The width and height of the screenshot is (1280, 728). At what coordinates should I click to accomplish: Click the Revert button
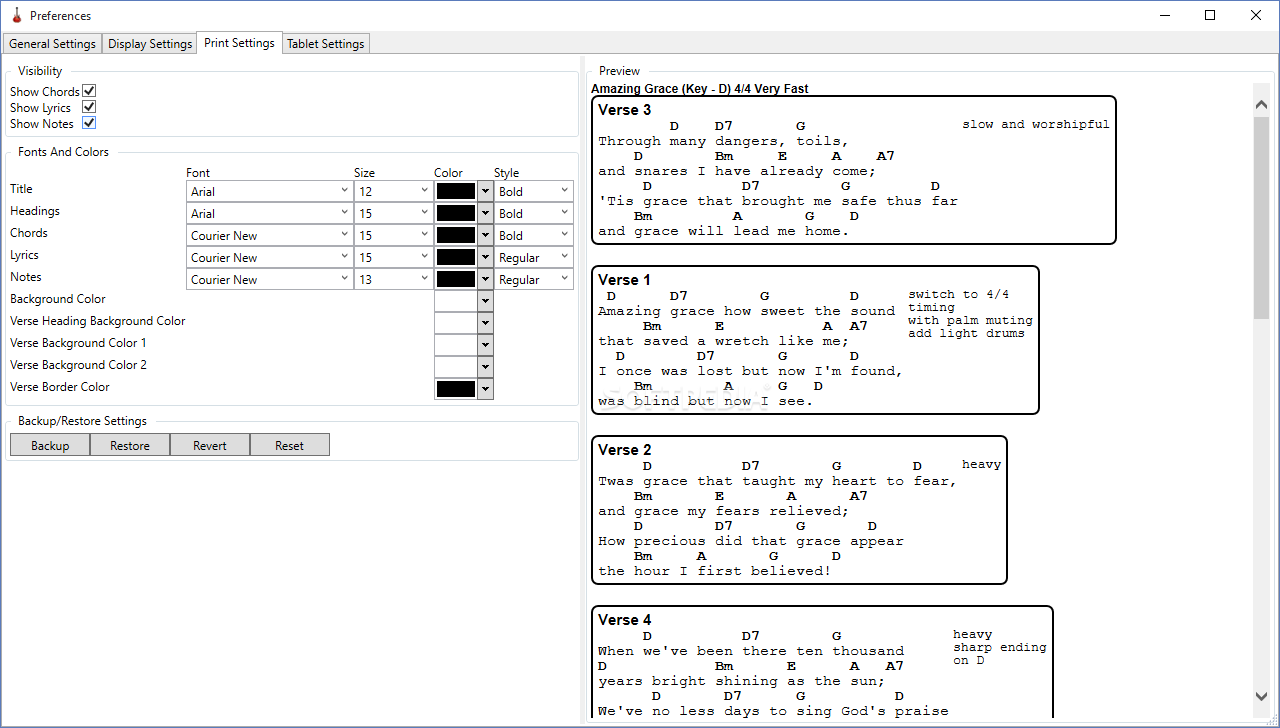[x=210, y=445]
